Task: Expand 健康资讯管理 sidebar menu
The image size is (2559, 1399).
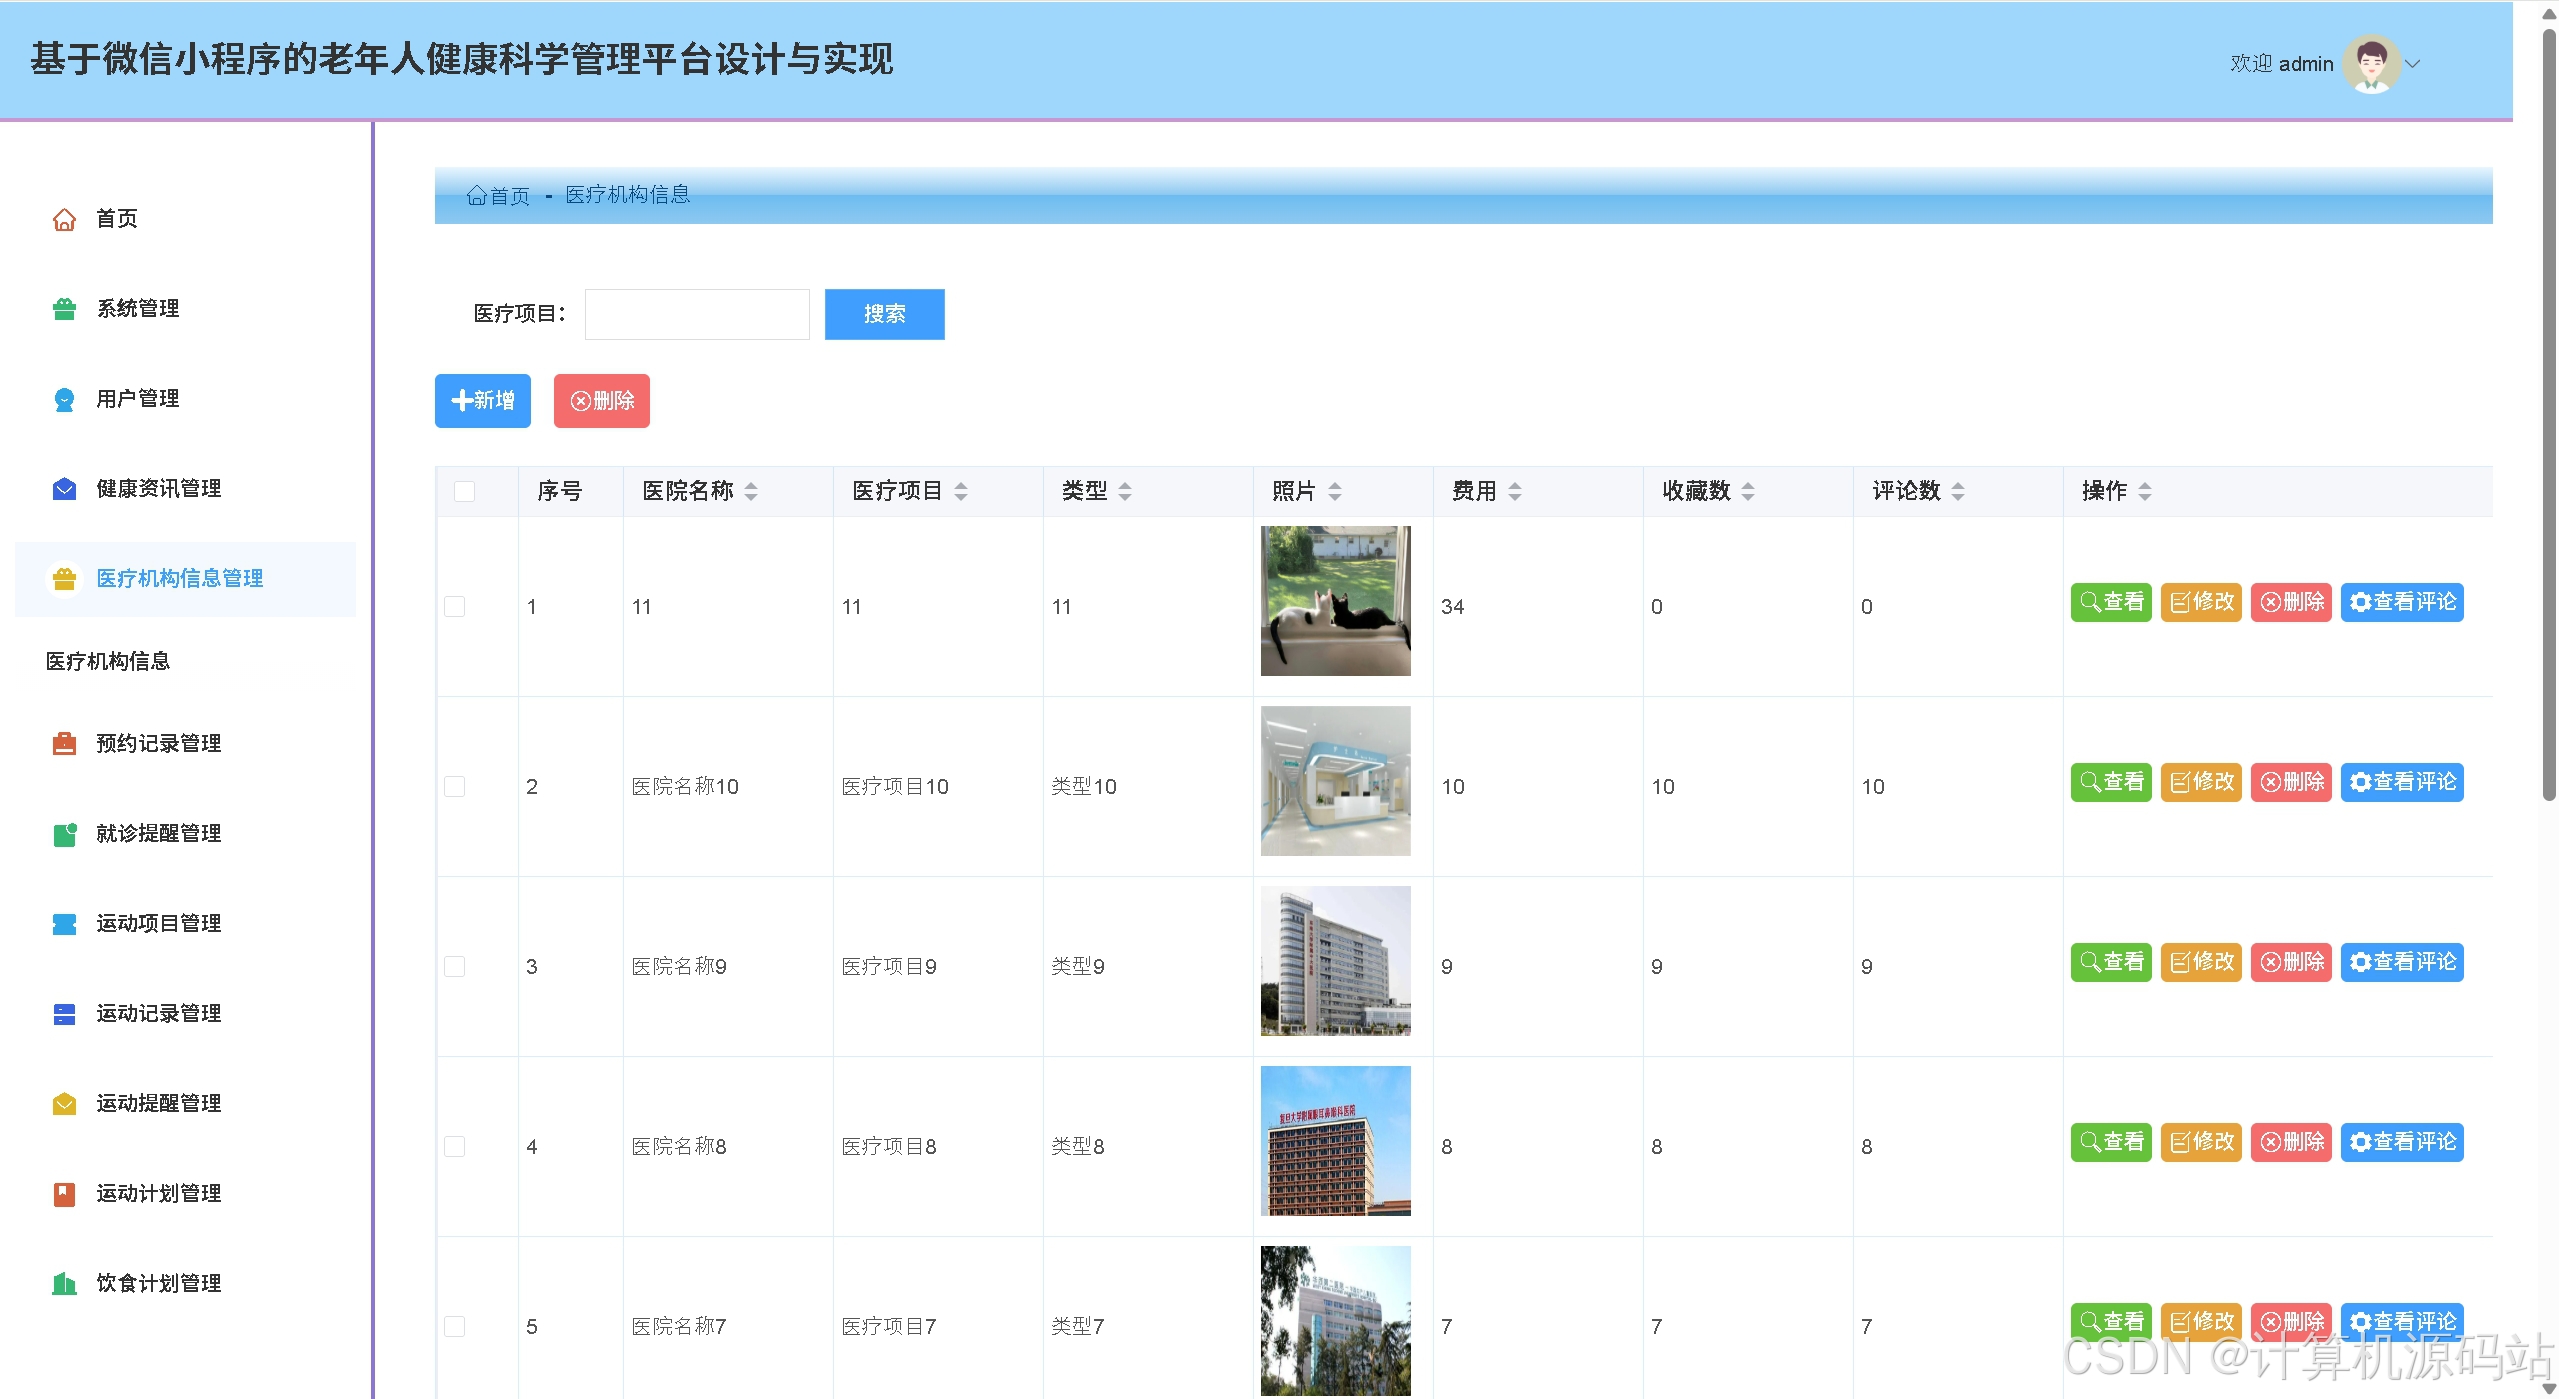Action: (x=185, y=489)
